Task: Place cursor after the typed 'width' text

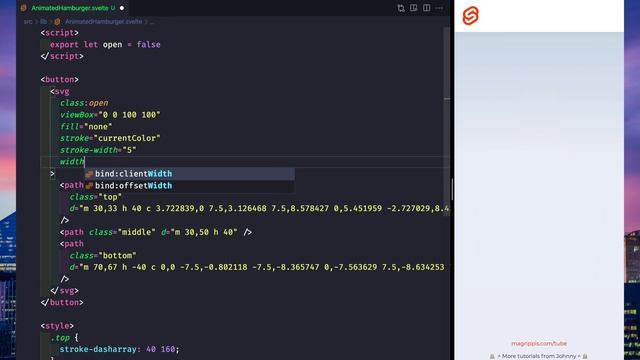Action: tap(84, 162)
